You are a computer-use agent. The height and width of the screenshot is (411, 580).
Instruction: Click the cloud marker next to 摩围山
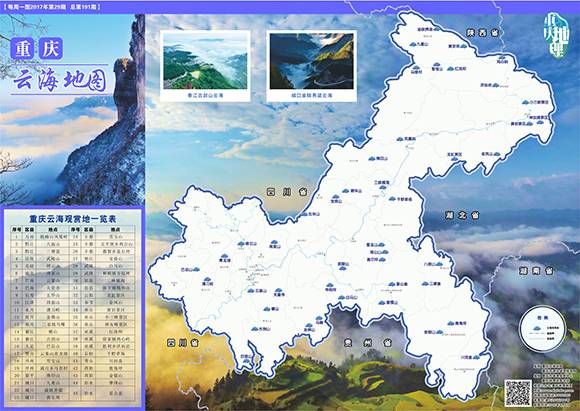(x=381, y=303)
